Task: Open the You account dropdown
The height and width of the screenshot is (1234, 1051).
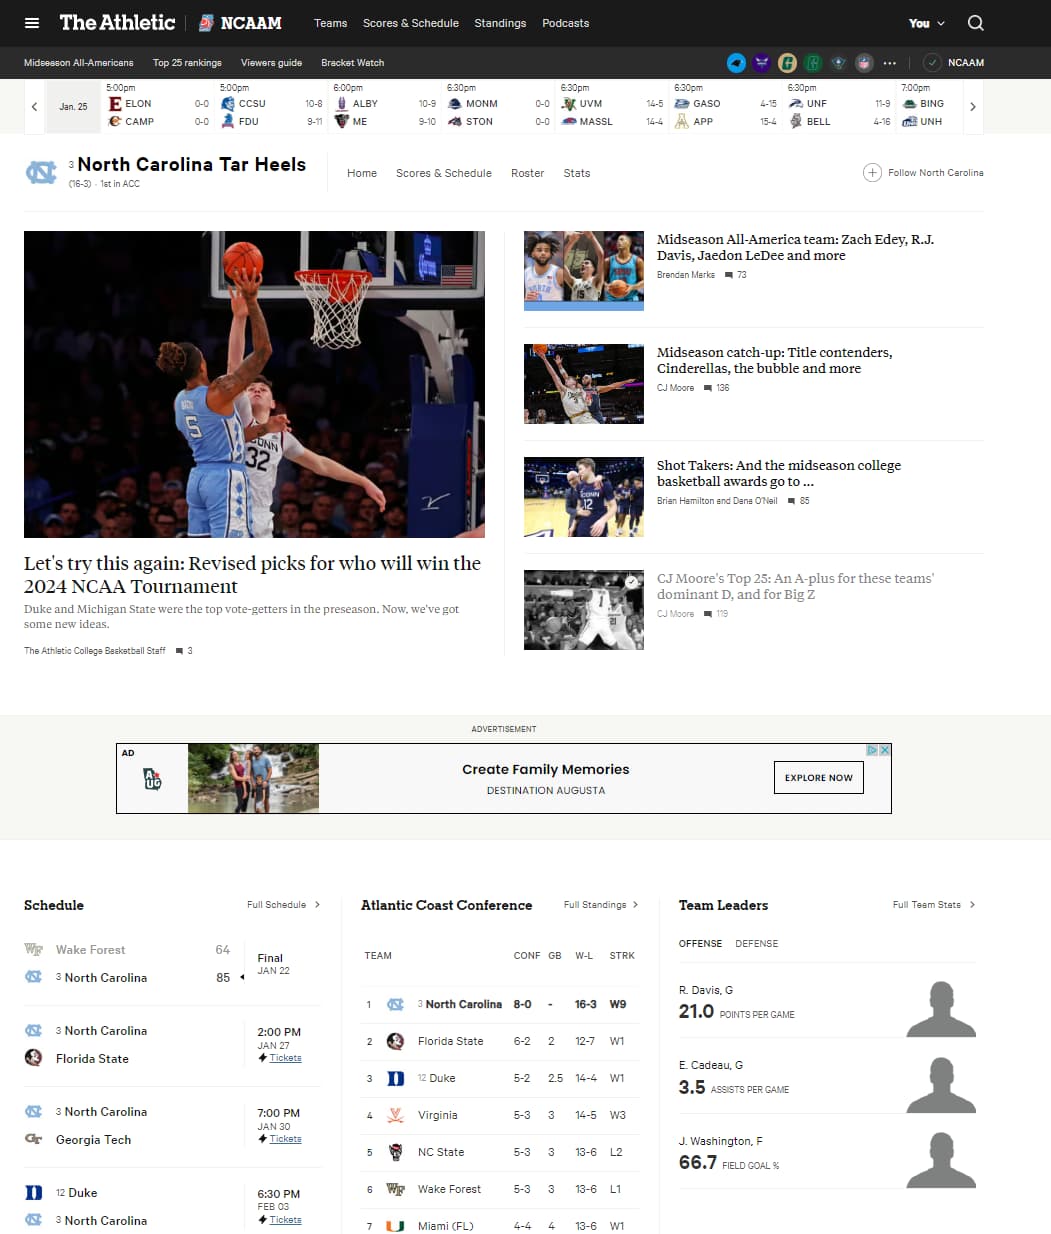Action: point(926,23)
